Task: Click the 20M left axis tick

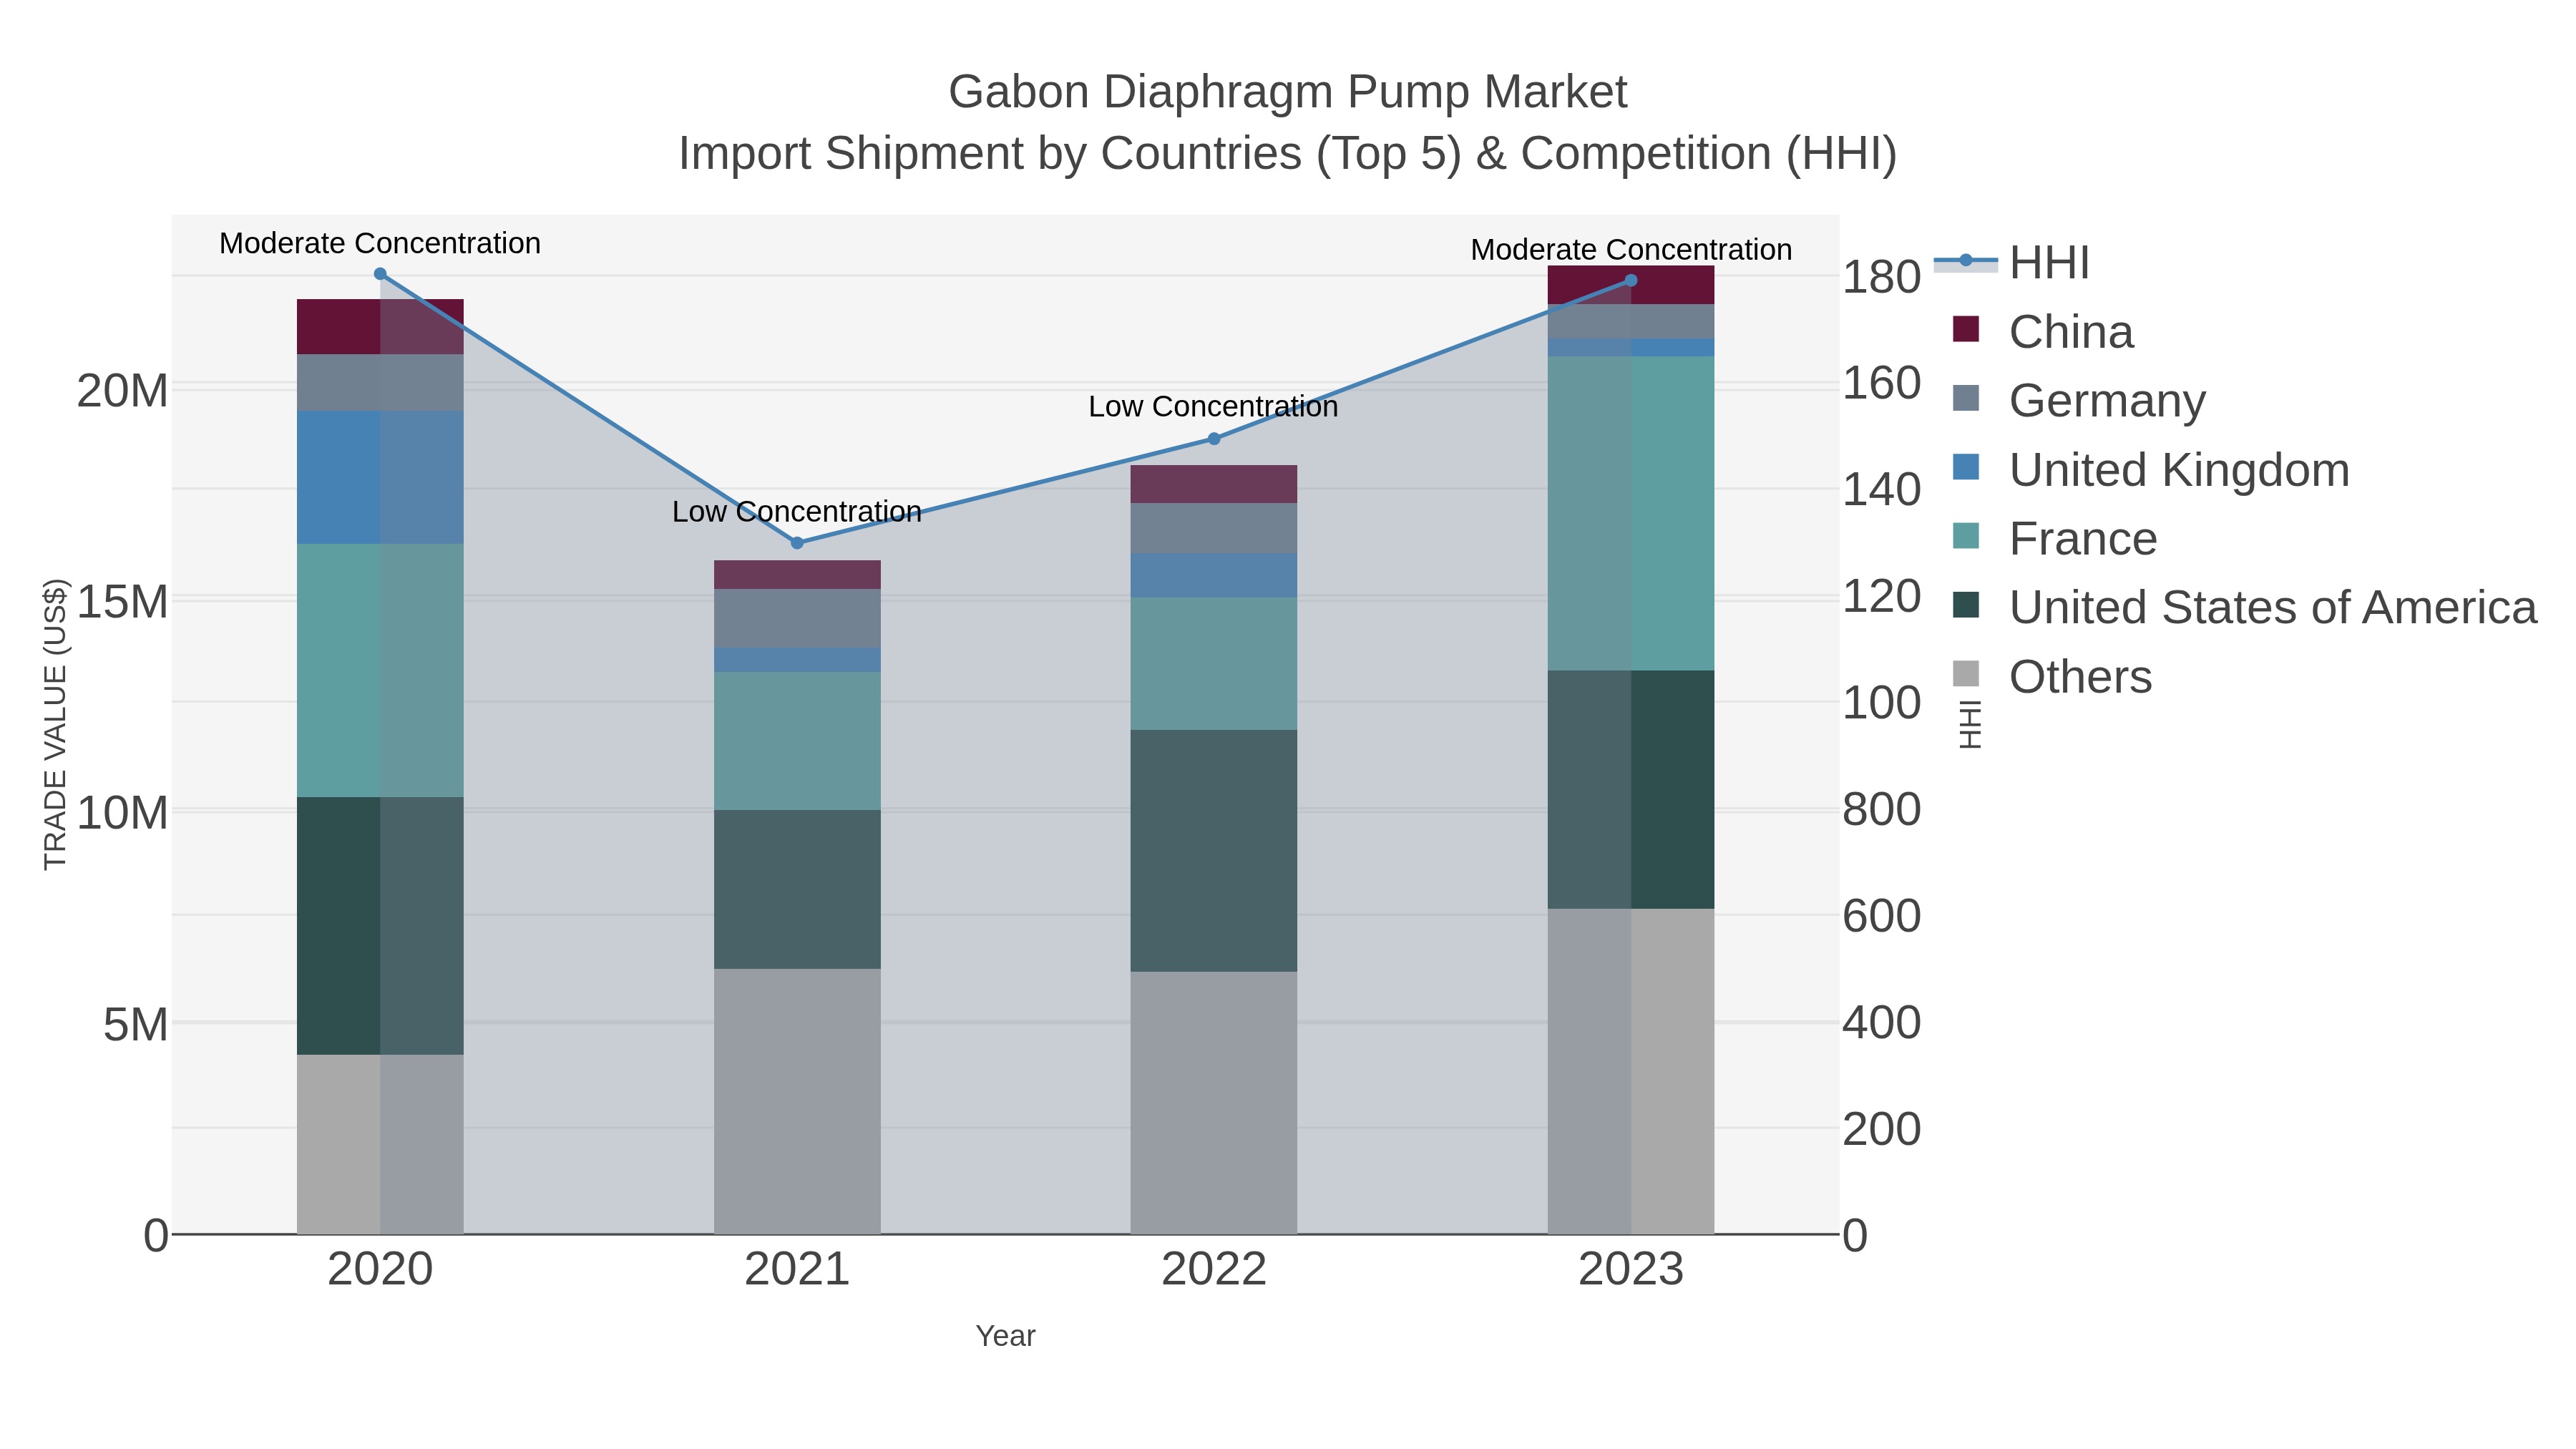Action: point(122,391)
